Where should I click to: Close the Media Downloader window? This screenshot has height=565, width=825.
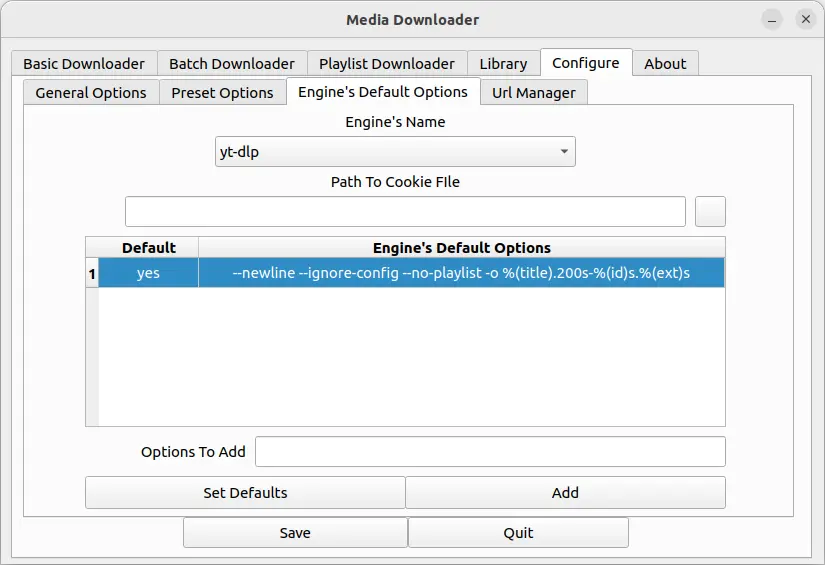(804, 20)
